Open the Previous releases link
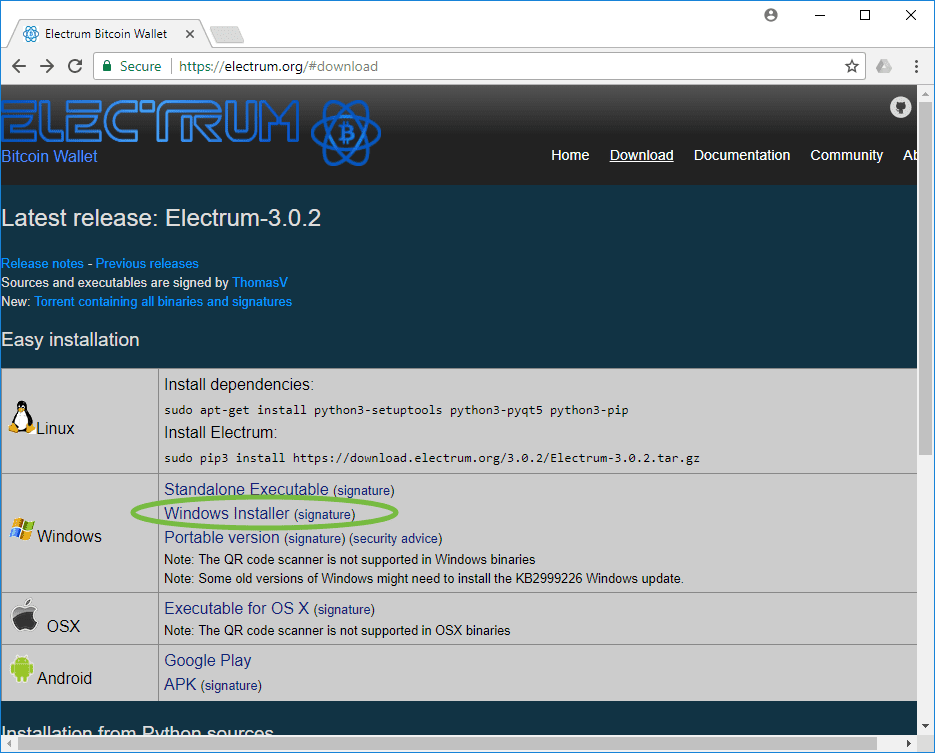This screenshot has height=753, width=935. pos(147,264)
